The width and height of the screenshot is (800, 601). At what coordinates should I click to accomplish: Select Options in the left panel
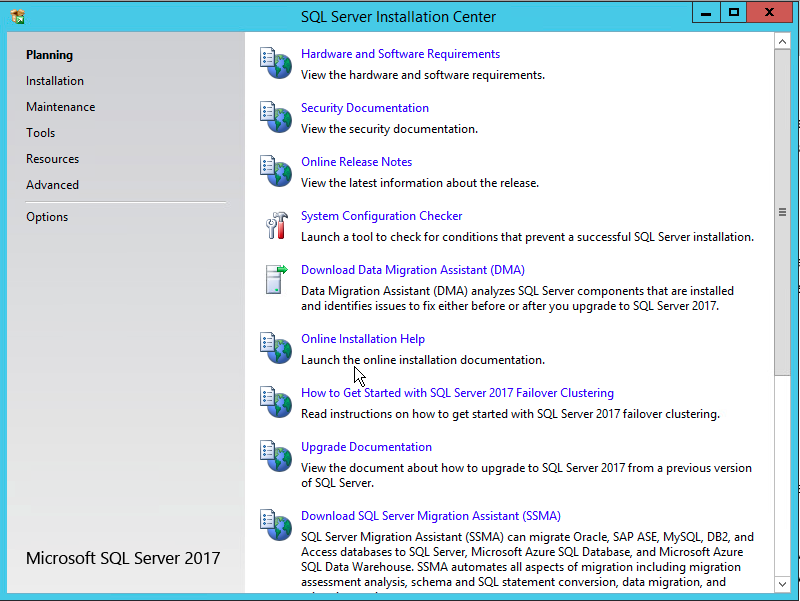[x=47, y=217]
